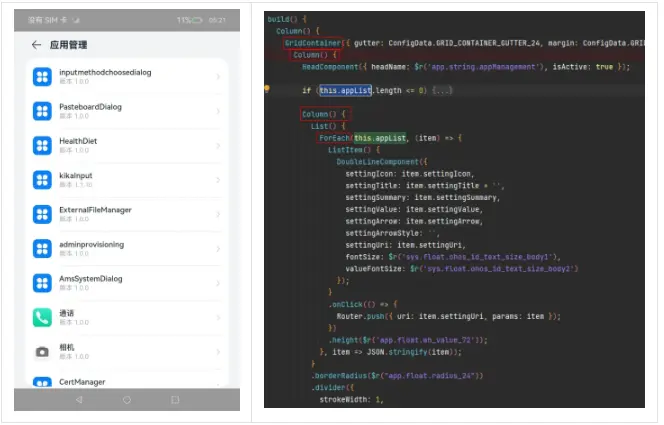Click GridContainer in the code editor

(x=315, y=43)
